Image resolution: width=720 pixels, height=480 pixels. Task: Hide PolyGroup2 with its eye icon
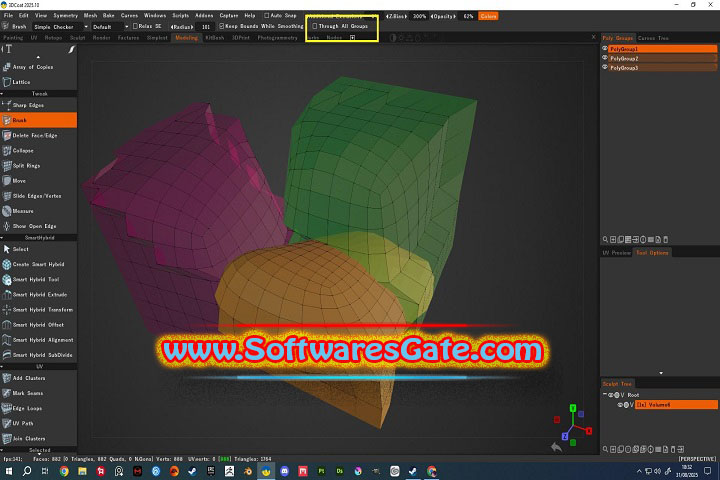click(x=605, y=58)
